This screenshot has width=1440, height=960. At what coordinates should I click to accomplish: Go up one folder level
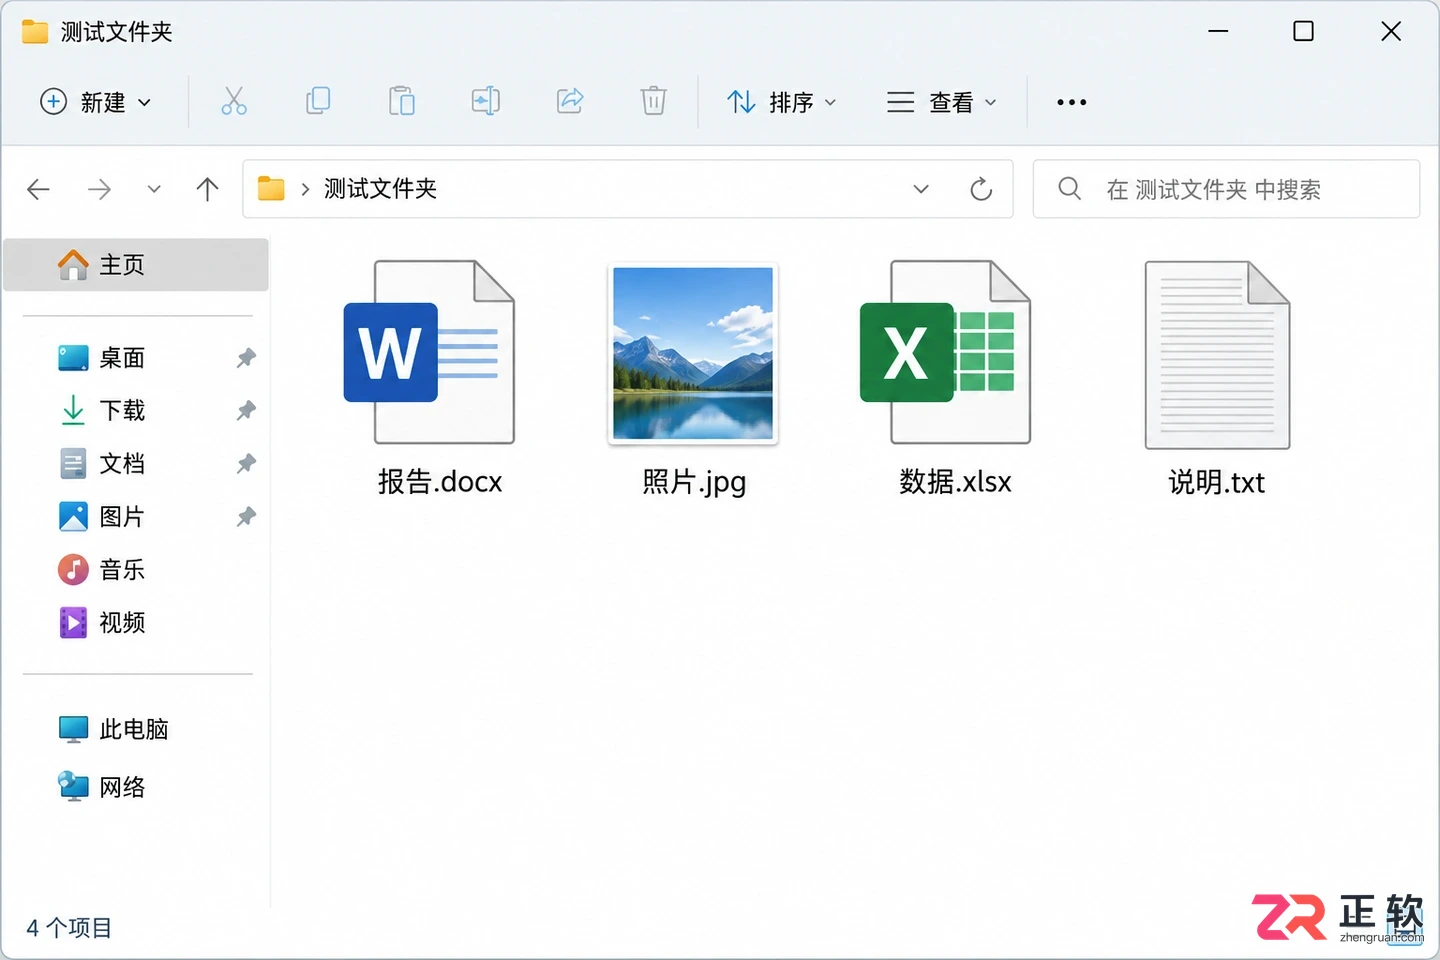pos(207,189)
